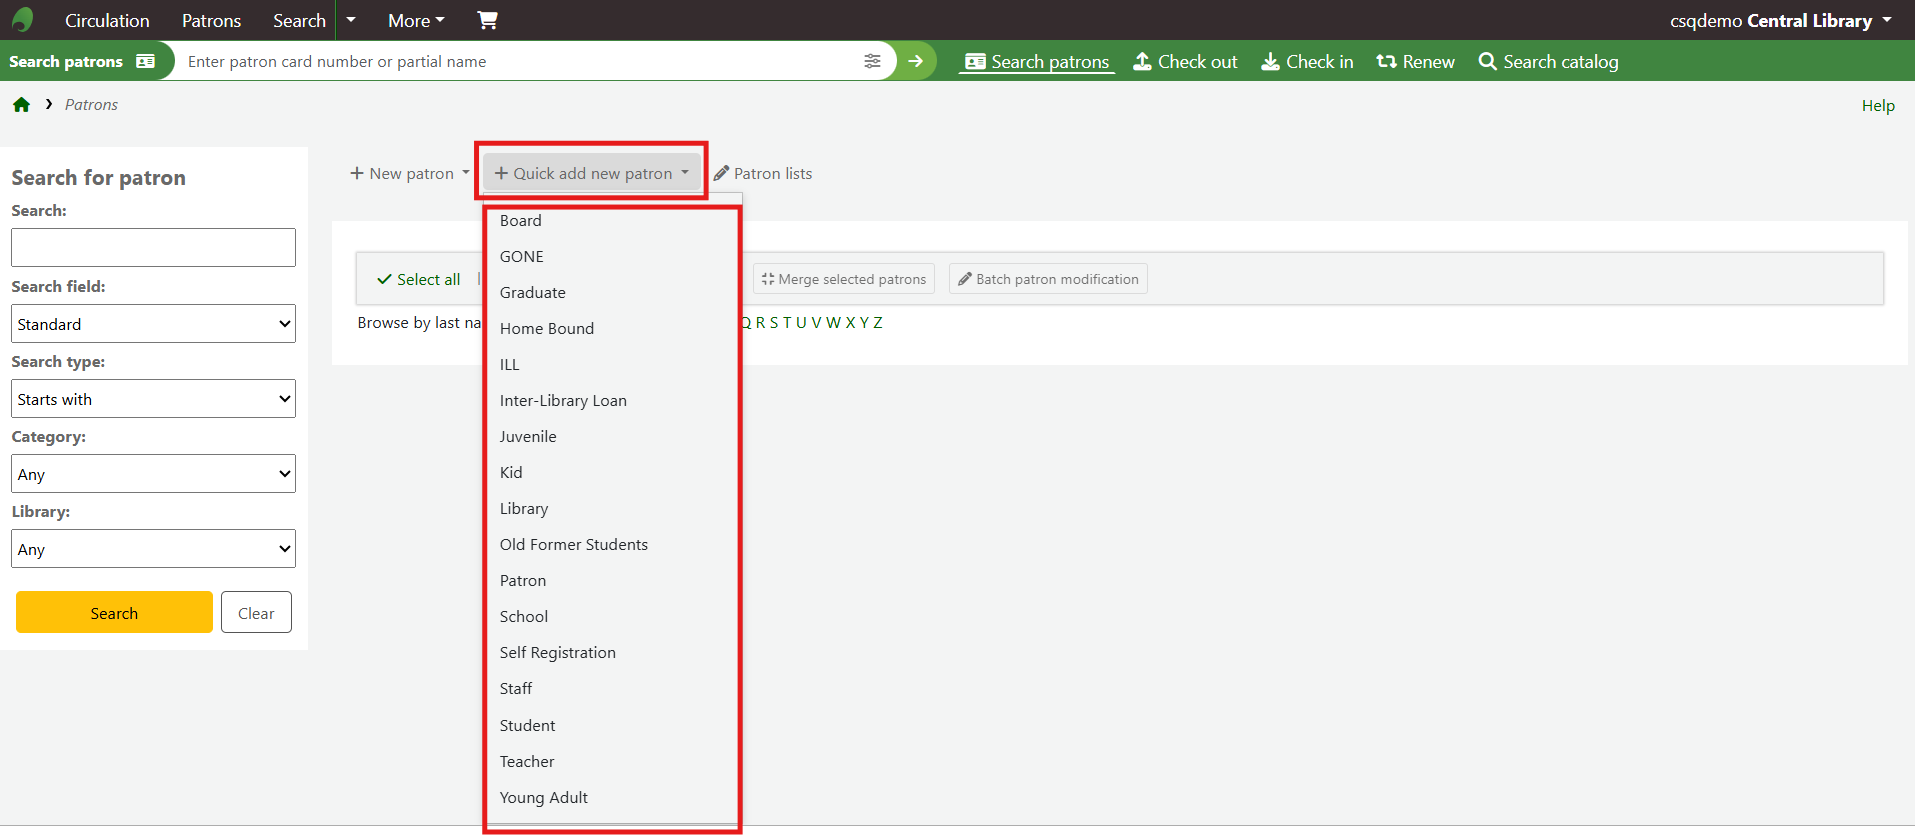Screen dimensions: 1915x835
Task: Click the sidebar Search text field
Action: pyautogui.click(x=153, y=247)
